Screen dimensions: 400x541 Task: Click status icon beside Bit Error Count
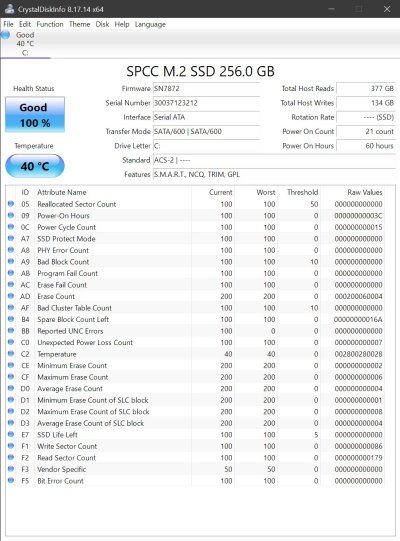tap(11, 480)
